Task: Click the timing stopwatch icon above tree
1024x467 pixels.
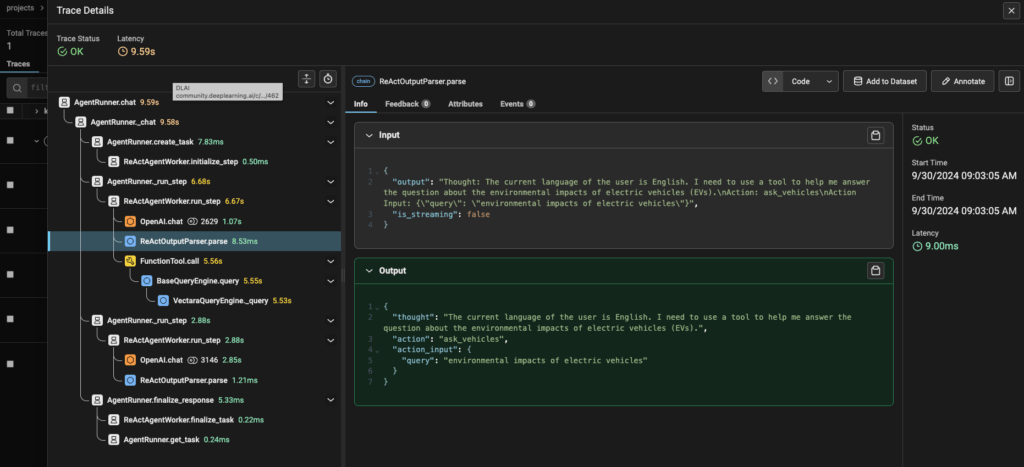Action: click(328, 79)
